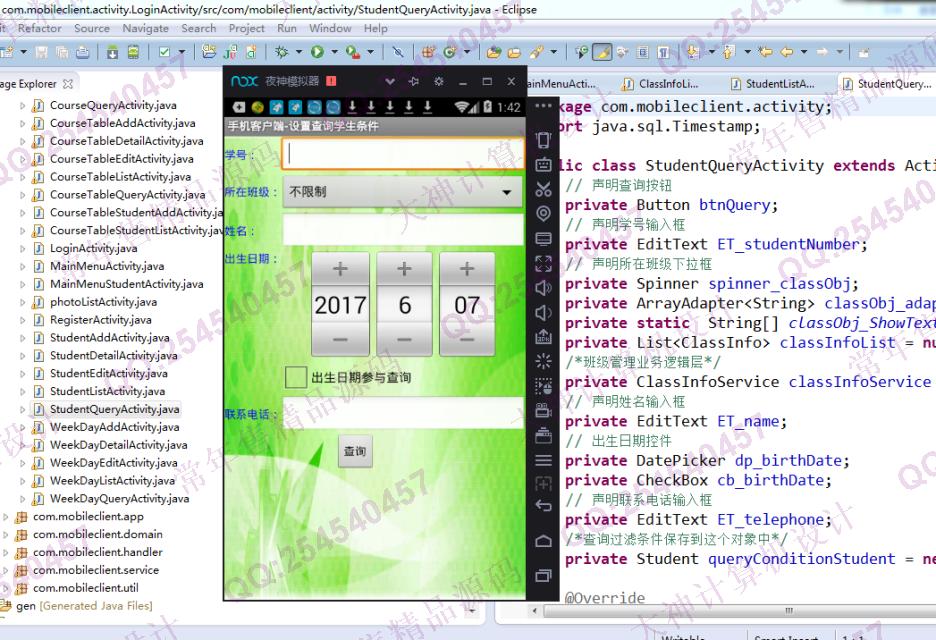Expand the com.mobileclient.domain package
The image size is (936, 640).
pyautogui.click(x=6, y=535)
